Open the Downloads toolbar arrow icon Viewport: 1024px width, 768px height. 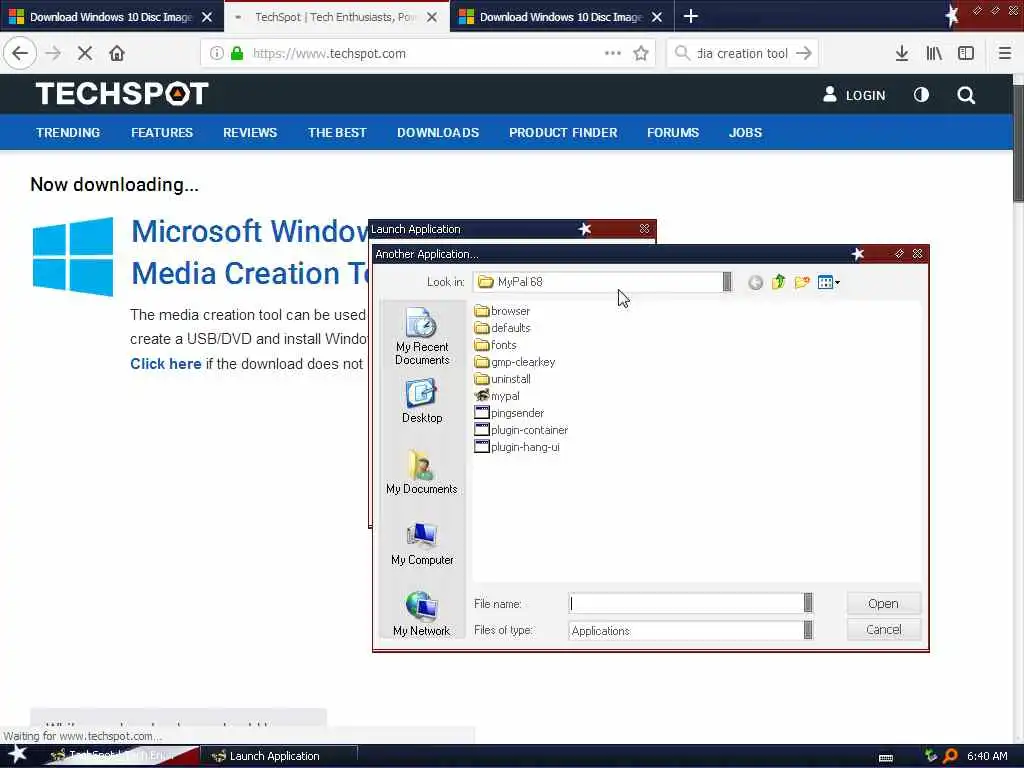tap(902, 54)
